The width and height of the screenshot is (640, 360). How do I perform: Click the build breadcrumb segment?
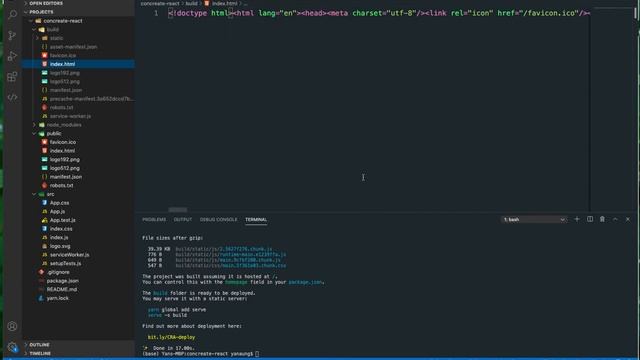point(191,3)
